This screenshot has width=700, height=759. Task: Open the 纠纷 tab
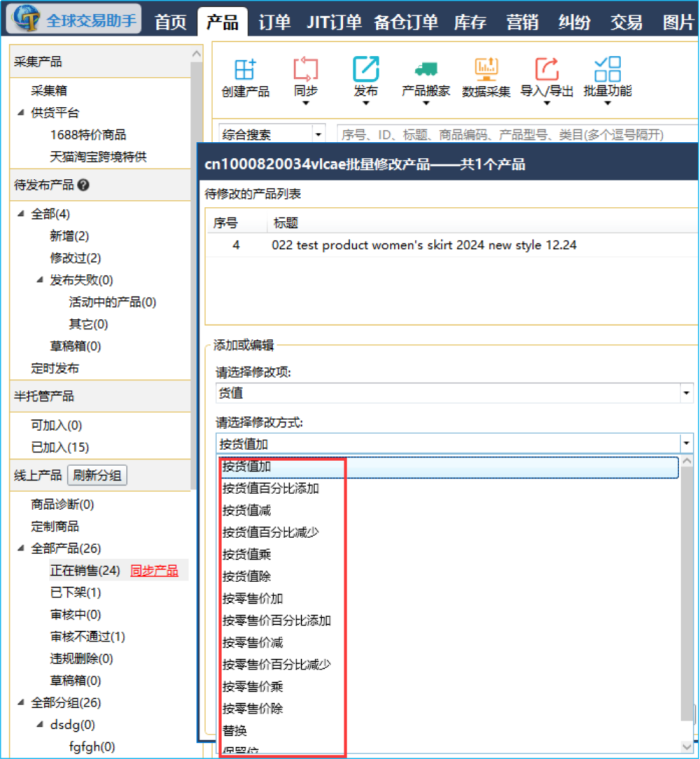(574, 22)
